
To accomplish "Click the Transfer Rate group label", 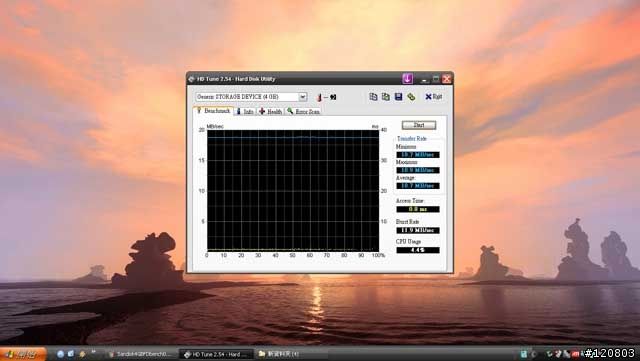I will 412,139.
